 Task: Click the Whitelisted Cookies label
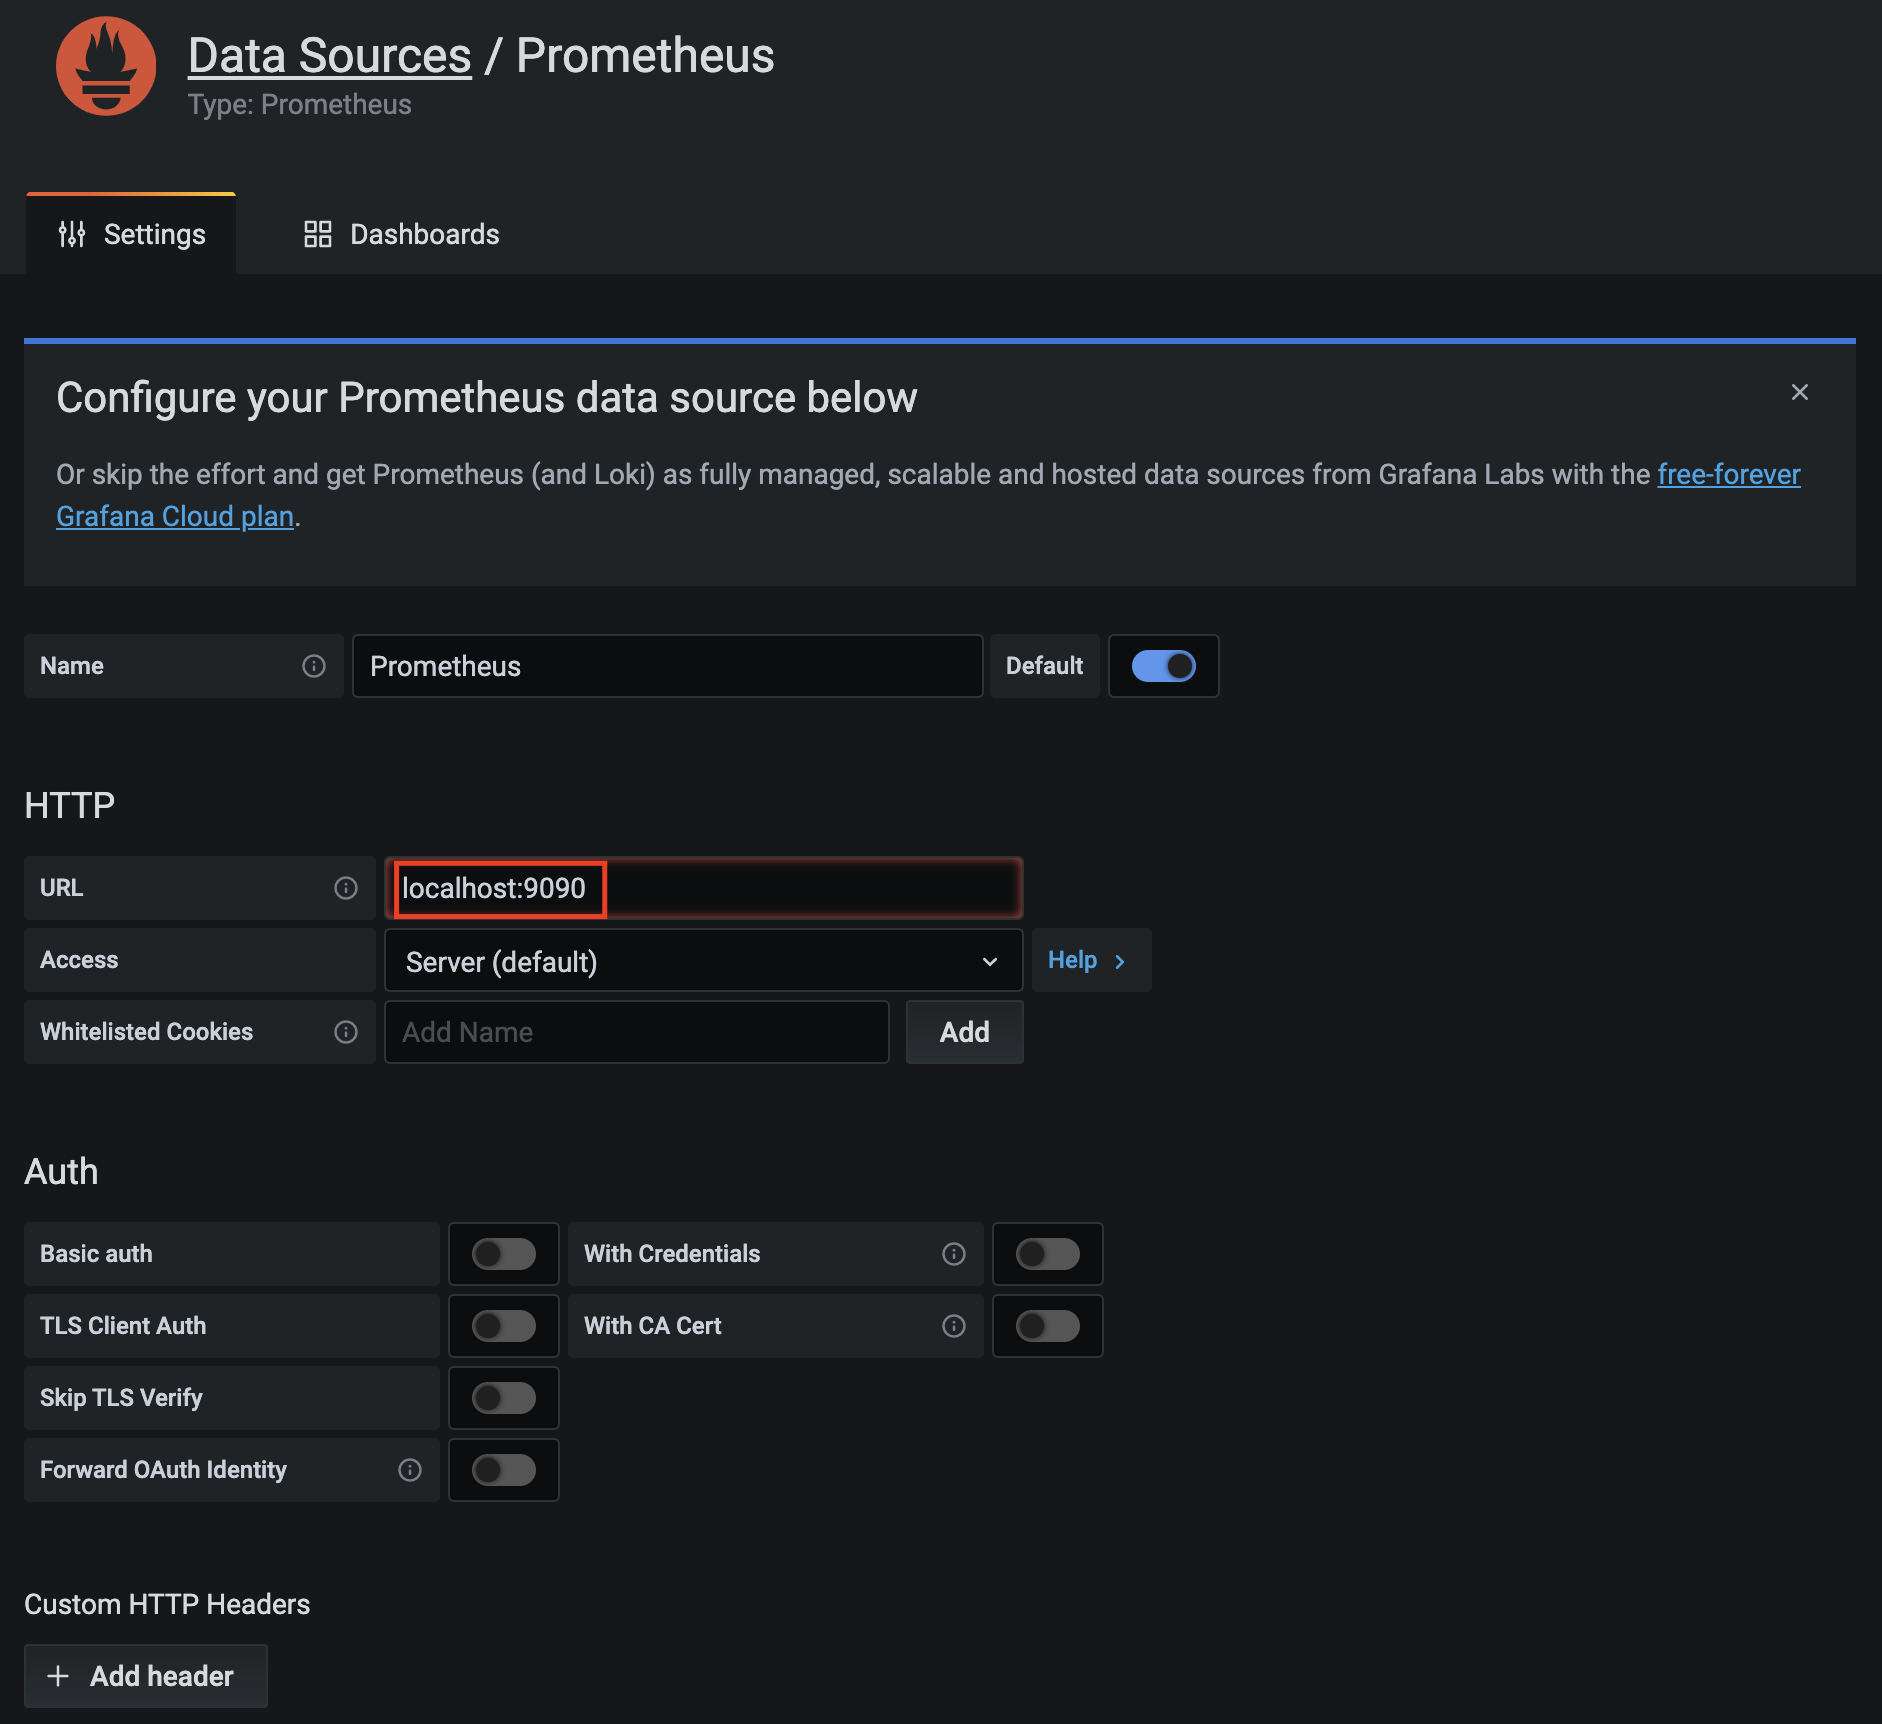click(147, 1032)
